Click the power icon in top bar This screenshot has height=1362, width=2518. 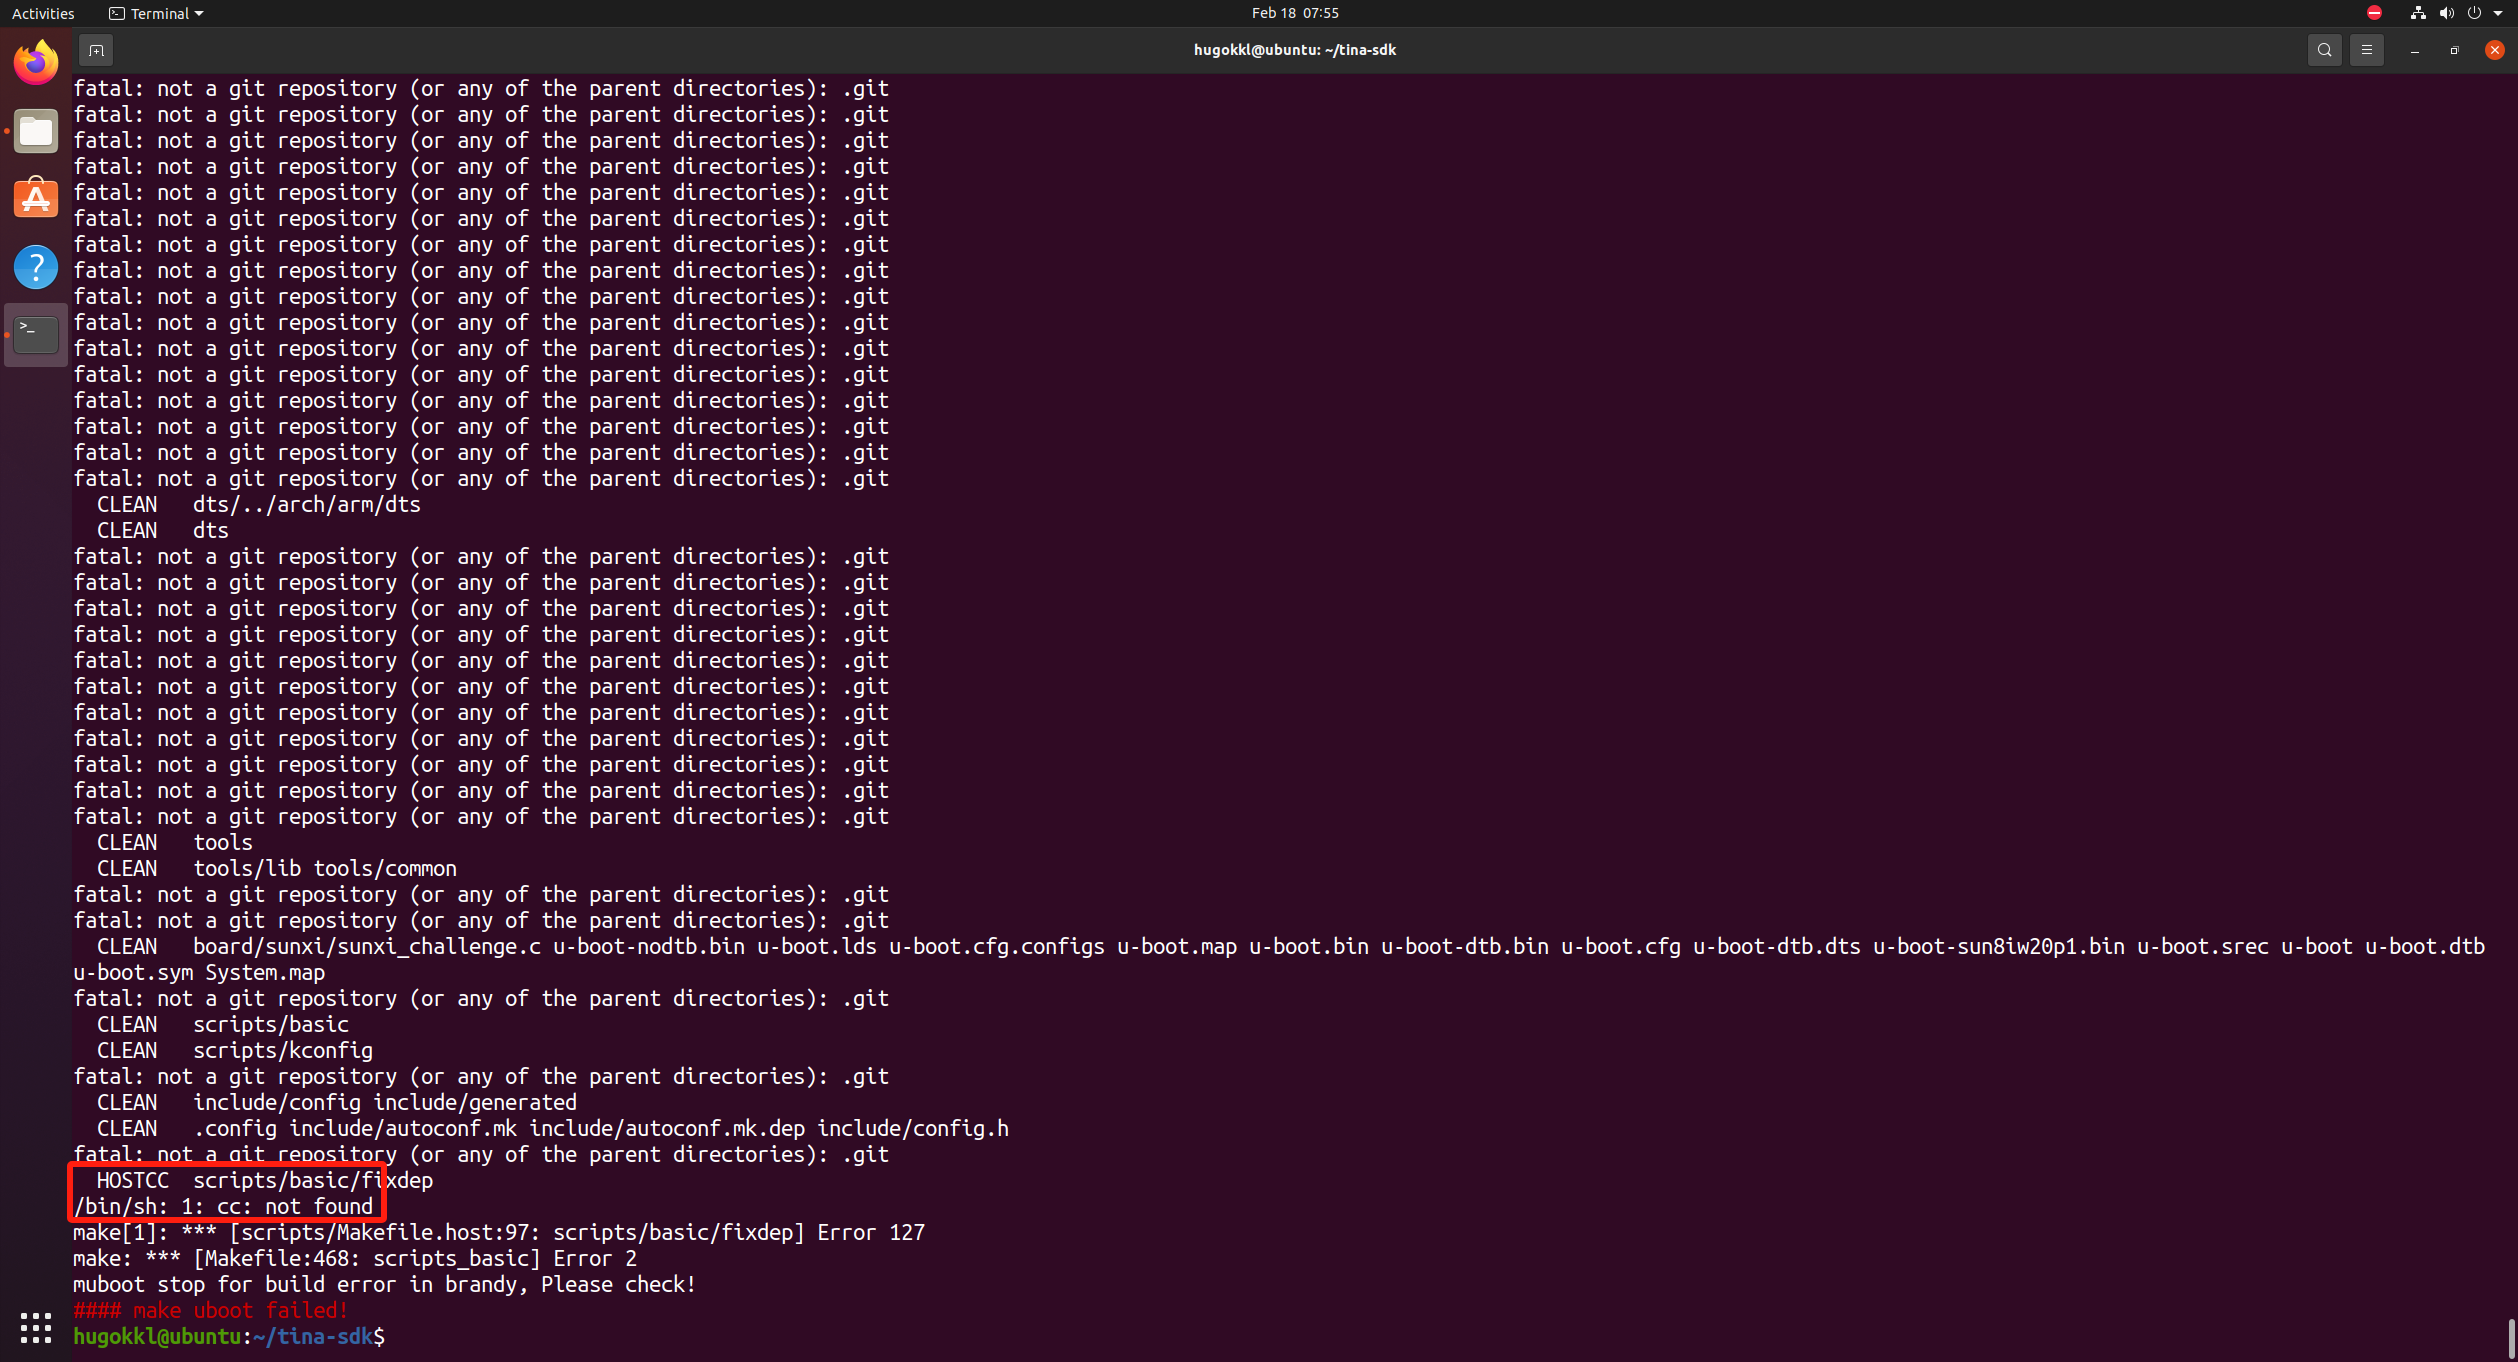point(2474,13)
